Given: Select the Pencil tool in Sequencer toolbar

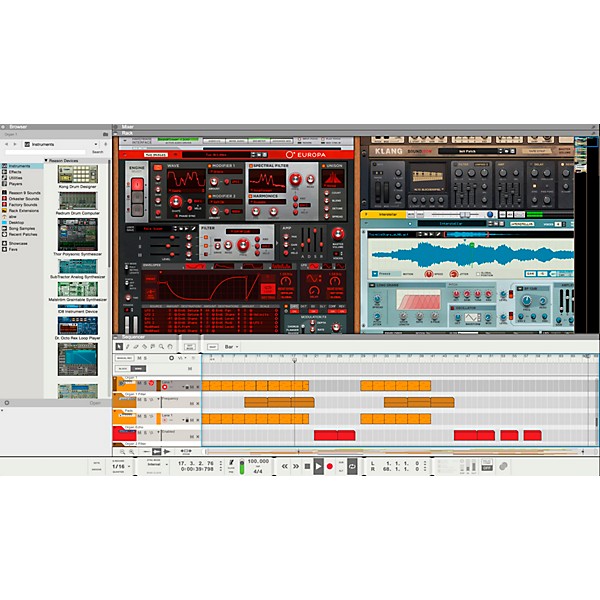Looking at the screenshot, I should click(x=127, y=347).
